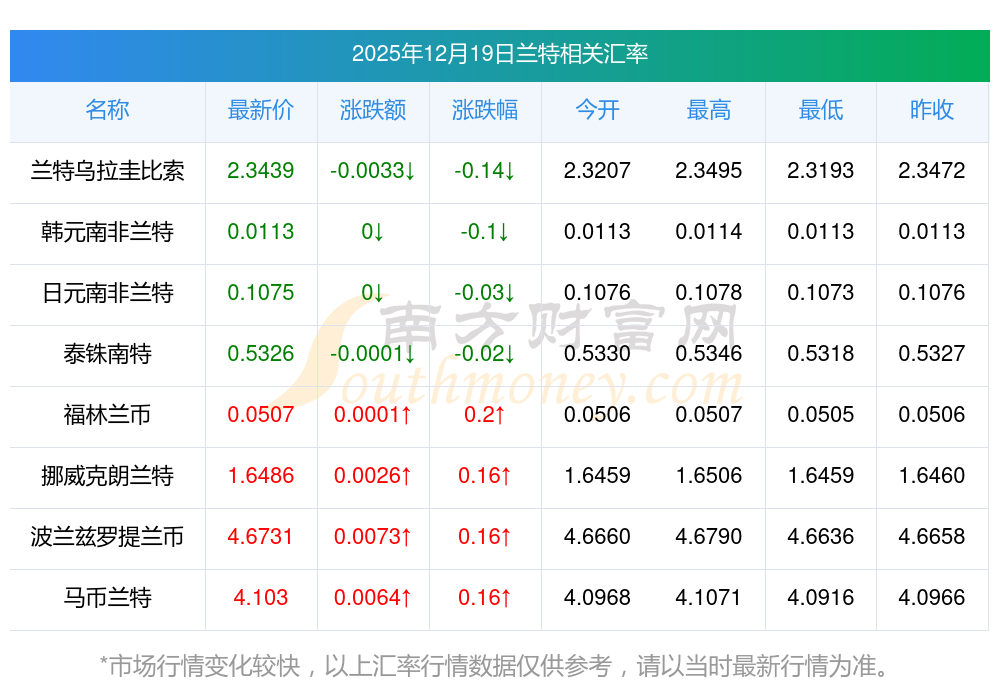Click the 涨跌幅 column header

pos(485,110)
